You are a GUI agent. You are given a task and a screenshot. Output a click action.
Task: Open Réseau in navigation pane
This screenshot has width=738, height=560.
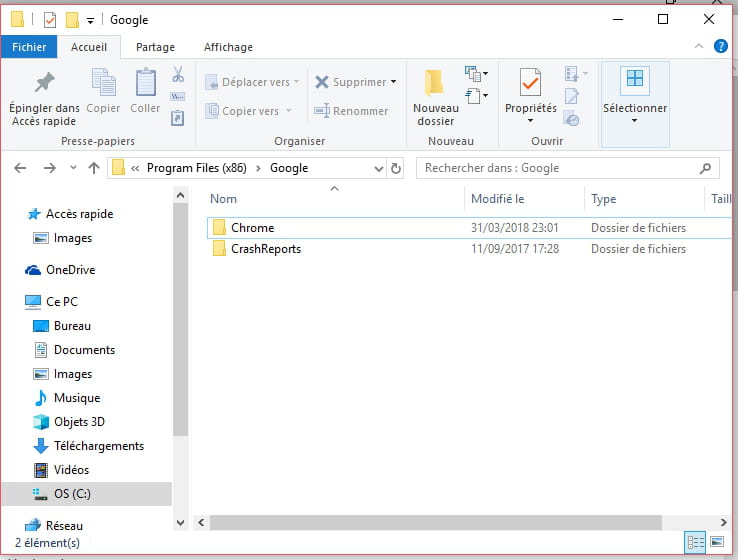[64, 526]
